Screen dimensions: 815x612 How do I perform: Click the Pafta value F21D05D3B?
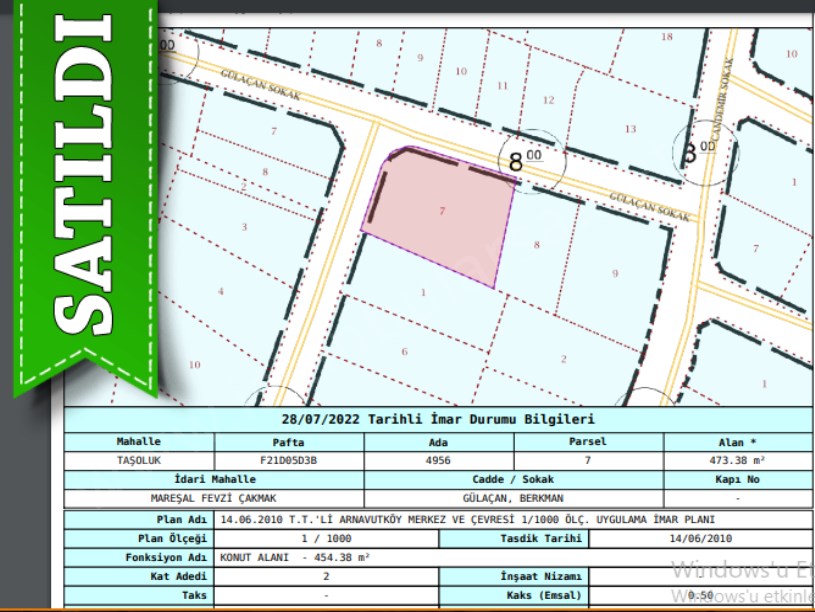(288, 461)
